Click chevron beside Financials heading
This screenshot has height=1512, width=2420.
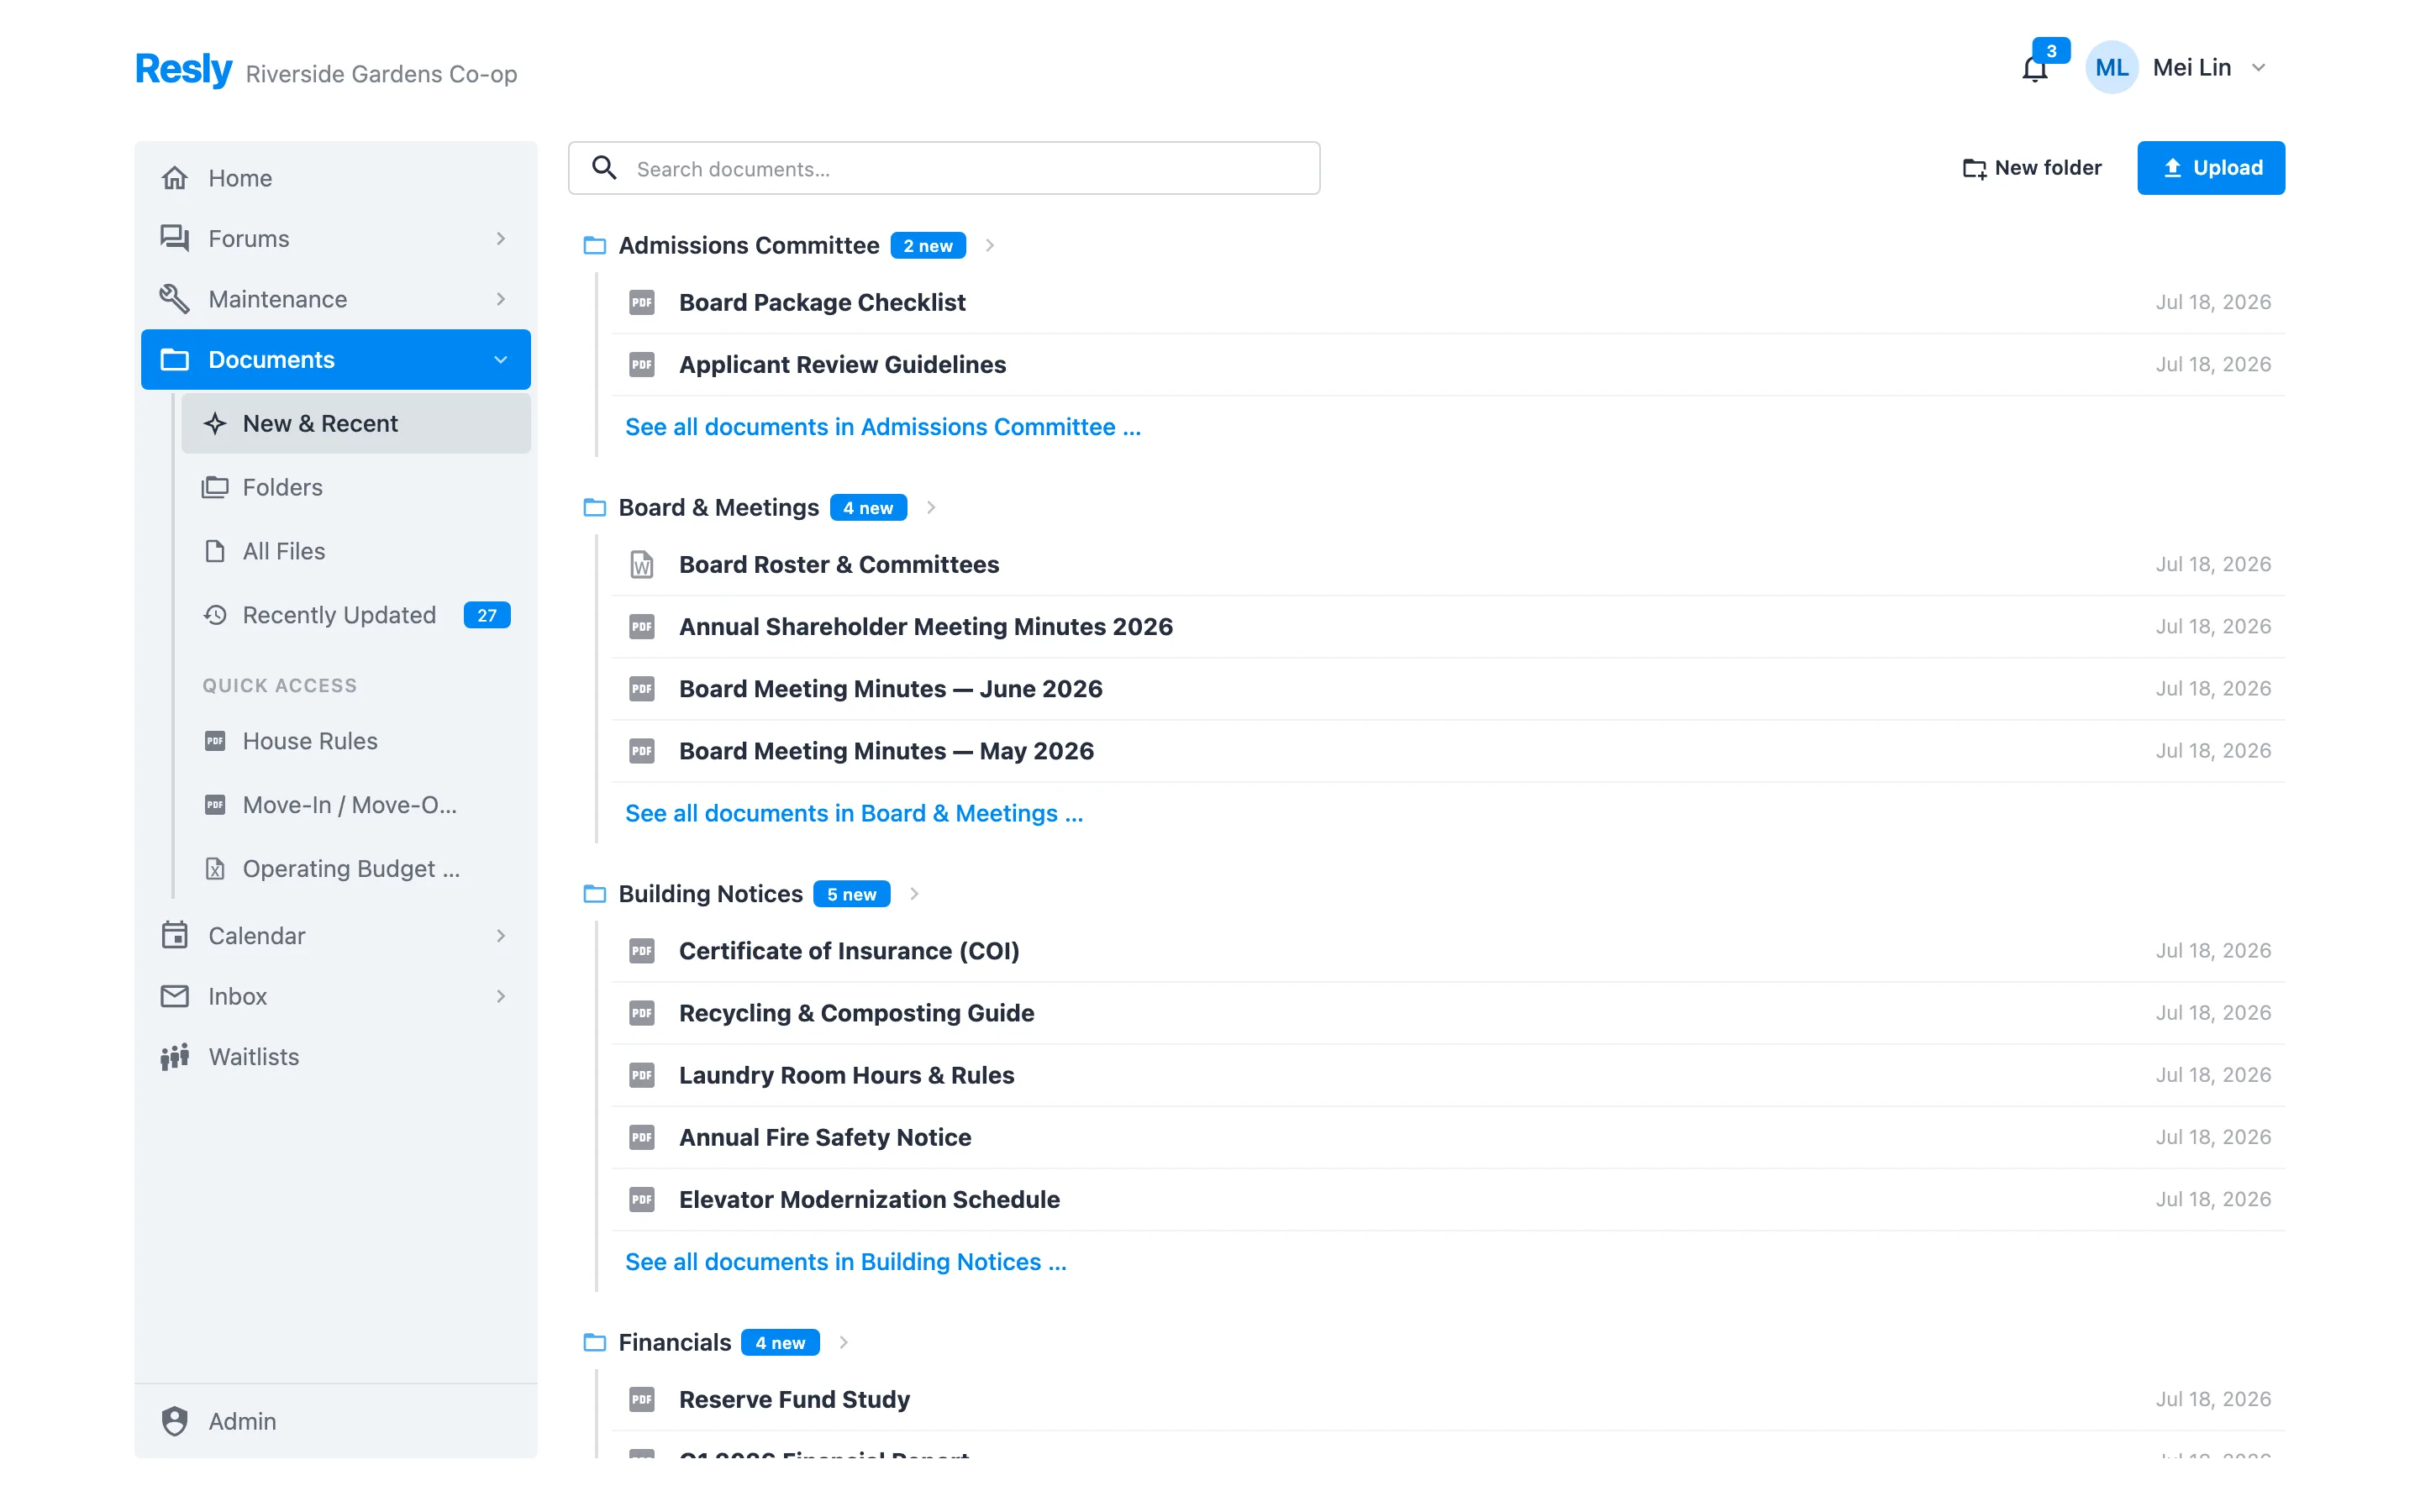point(844,1342)
